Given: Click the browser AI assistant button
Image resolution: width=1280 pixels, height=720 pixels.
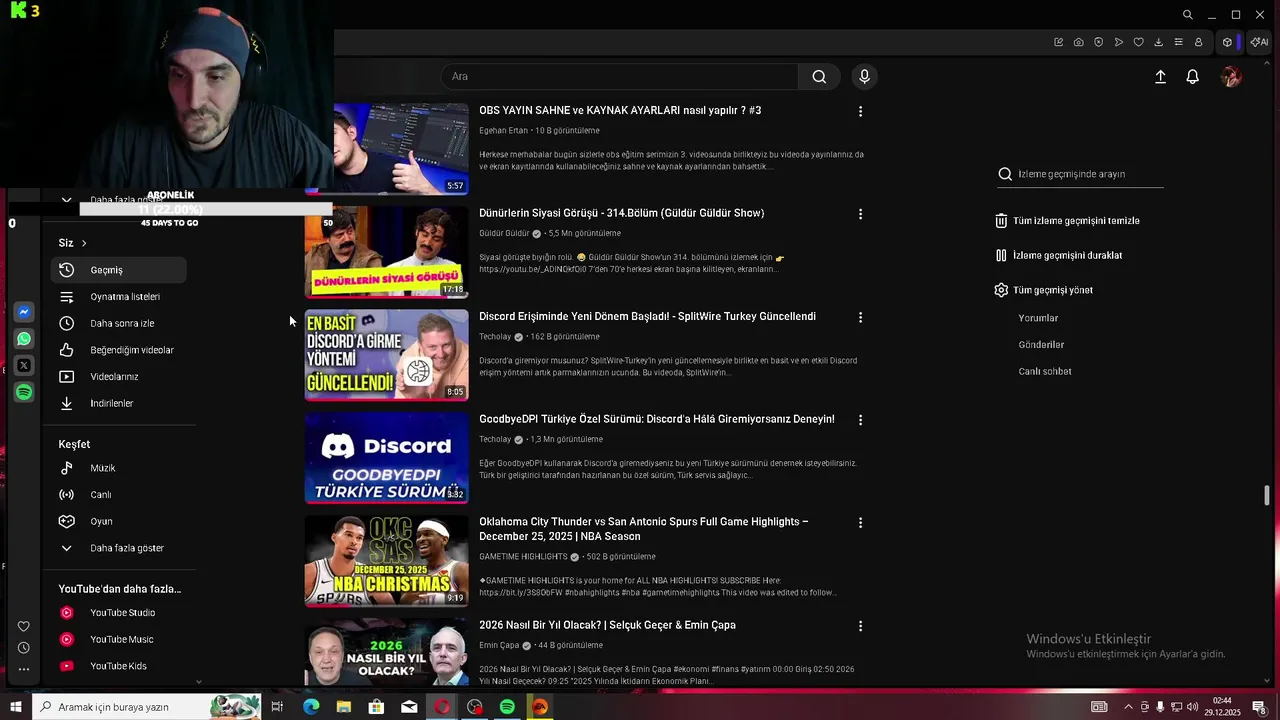Looking at the screenshot, I should [1260, 42].
